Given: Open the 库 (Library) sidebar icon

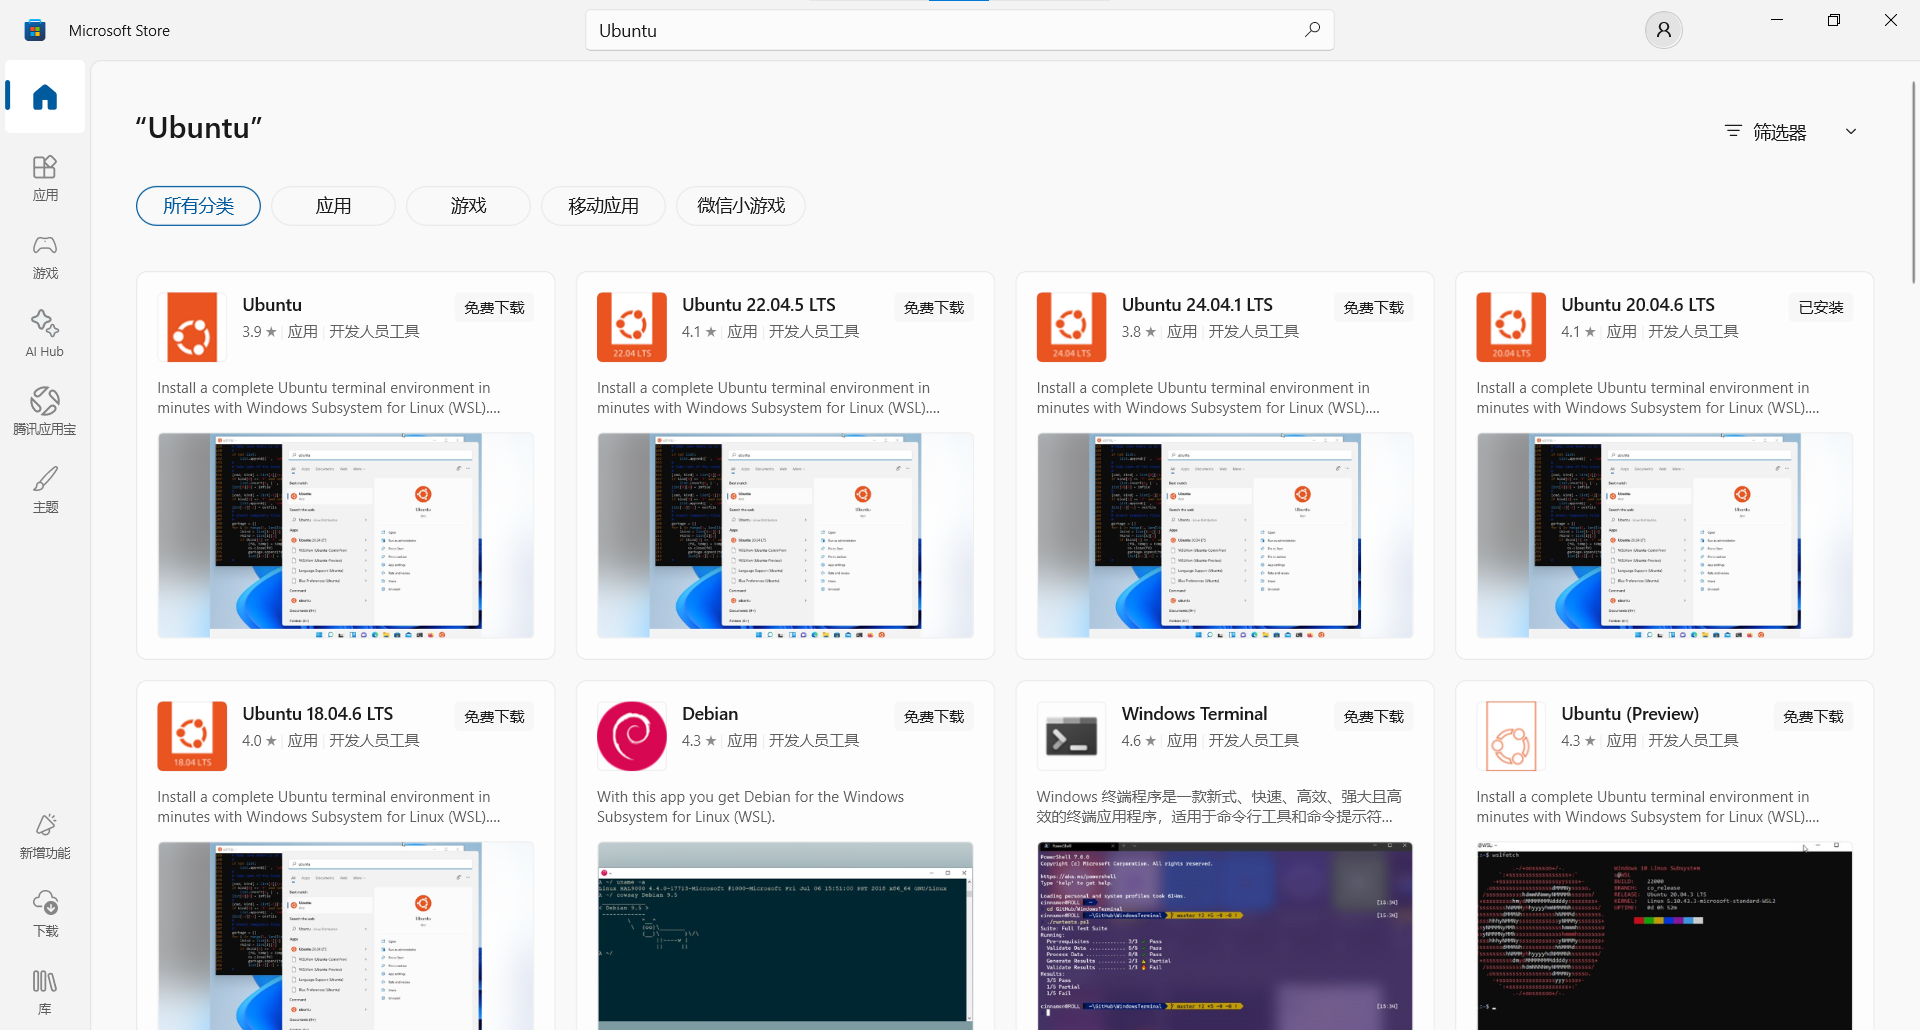Looking at the screenshot, I should (x=45, y=990).
